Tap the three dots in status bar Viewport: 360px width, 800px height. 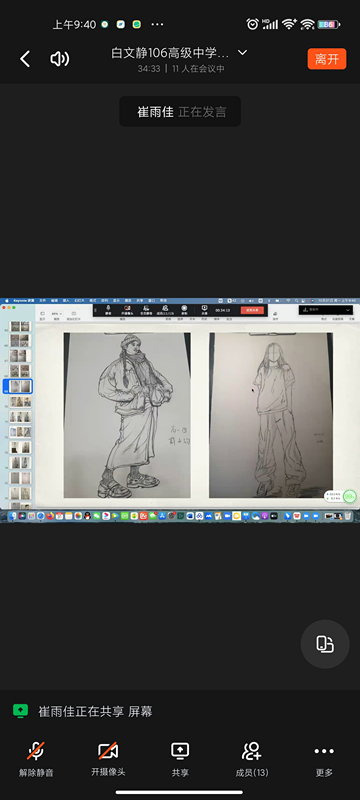[x=158, y=24]
